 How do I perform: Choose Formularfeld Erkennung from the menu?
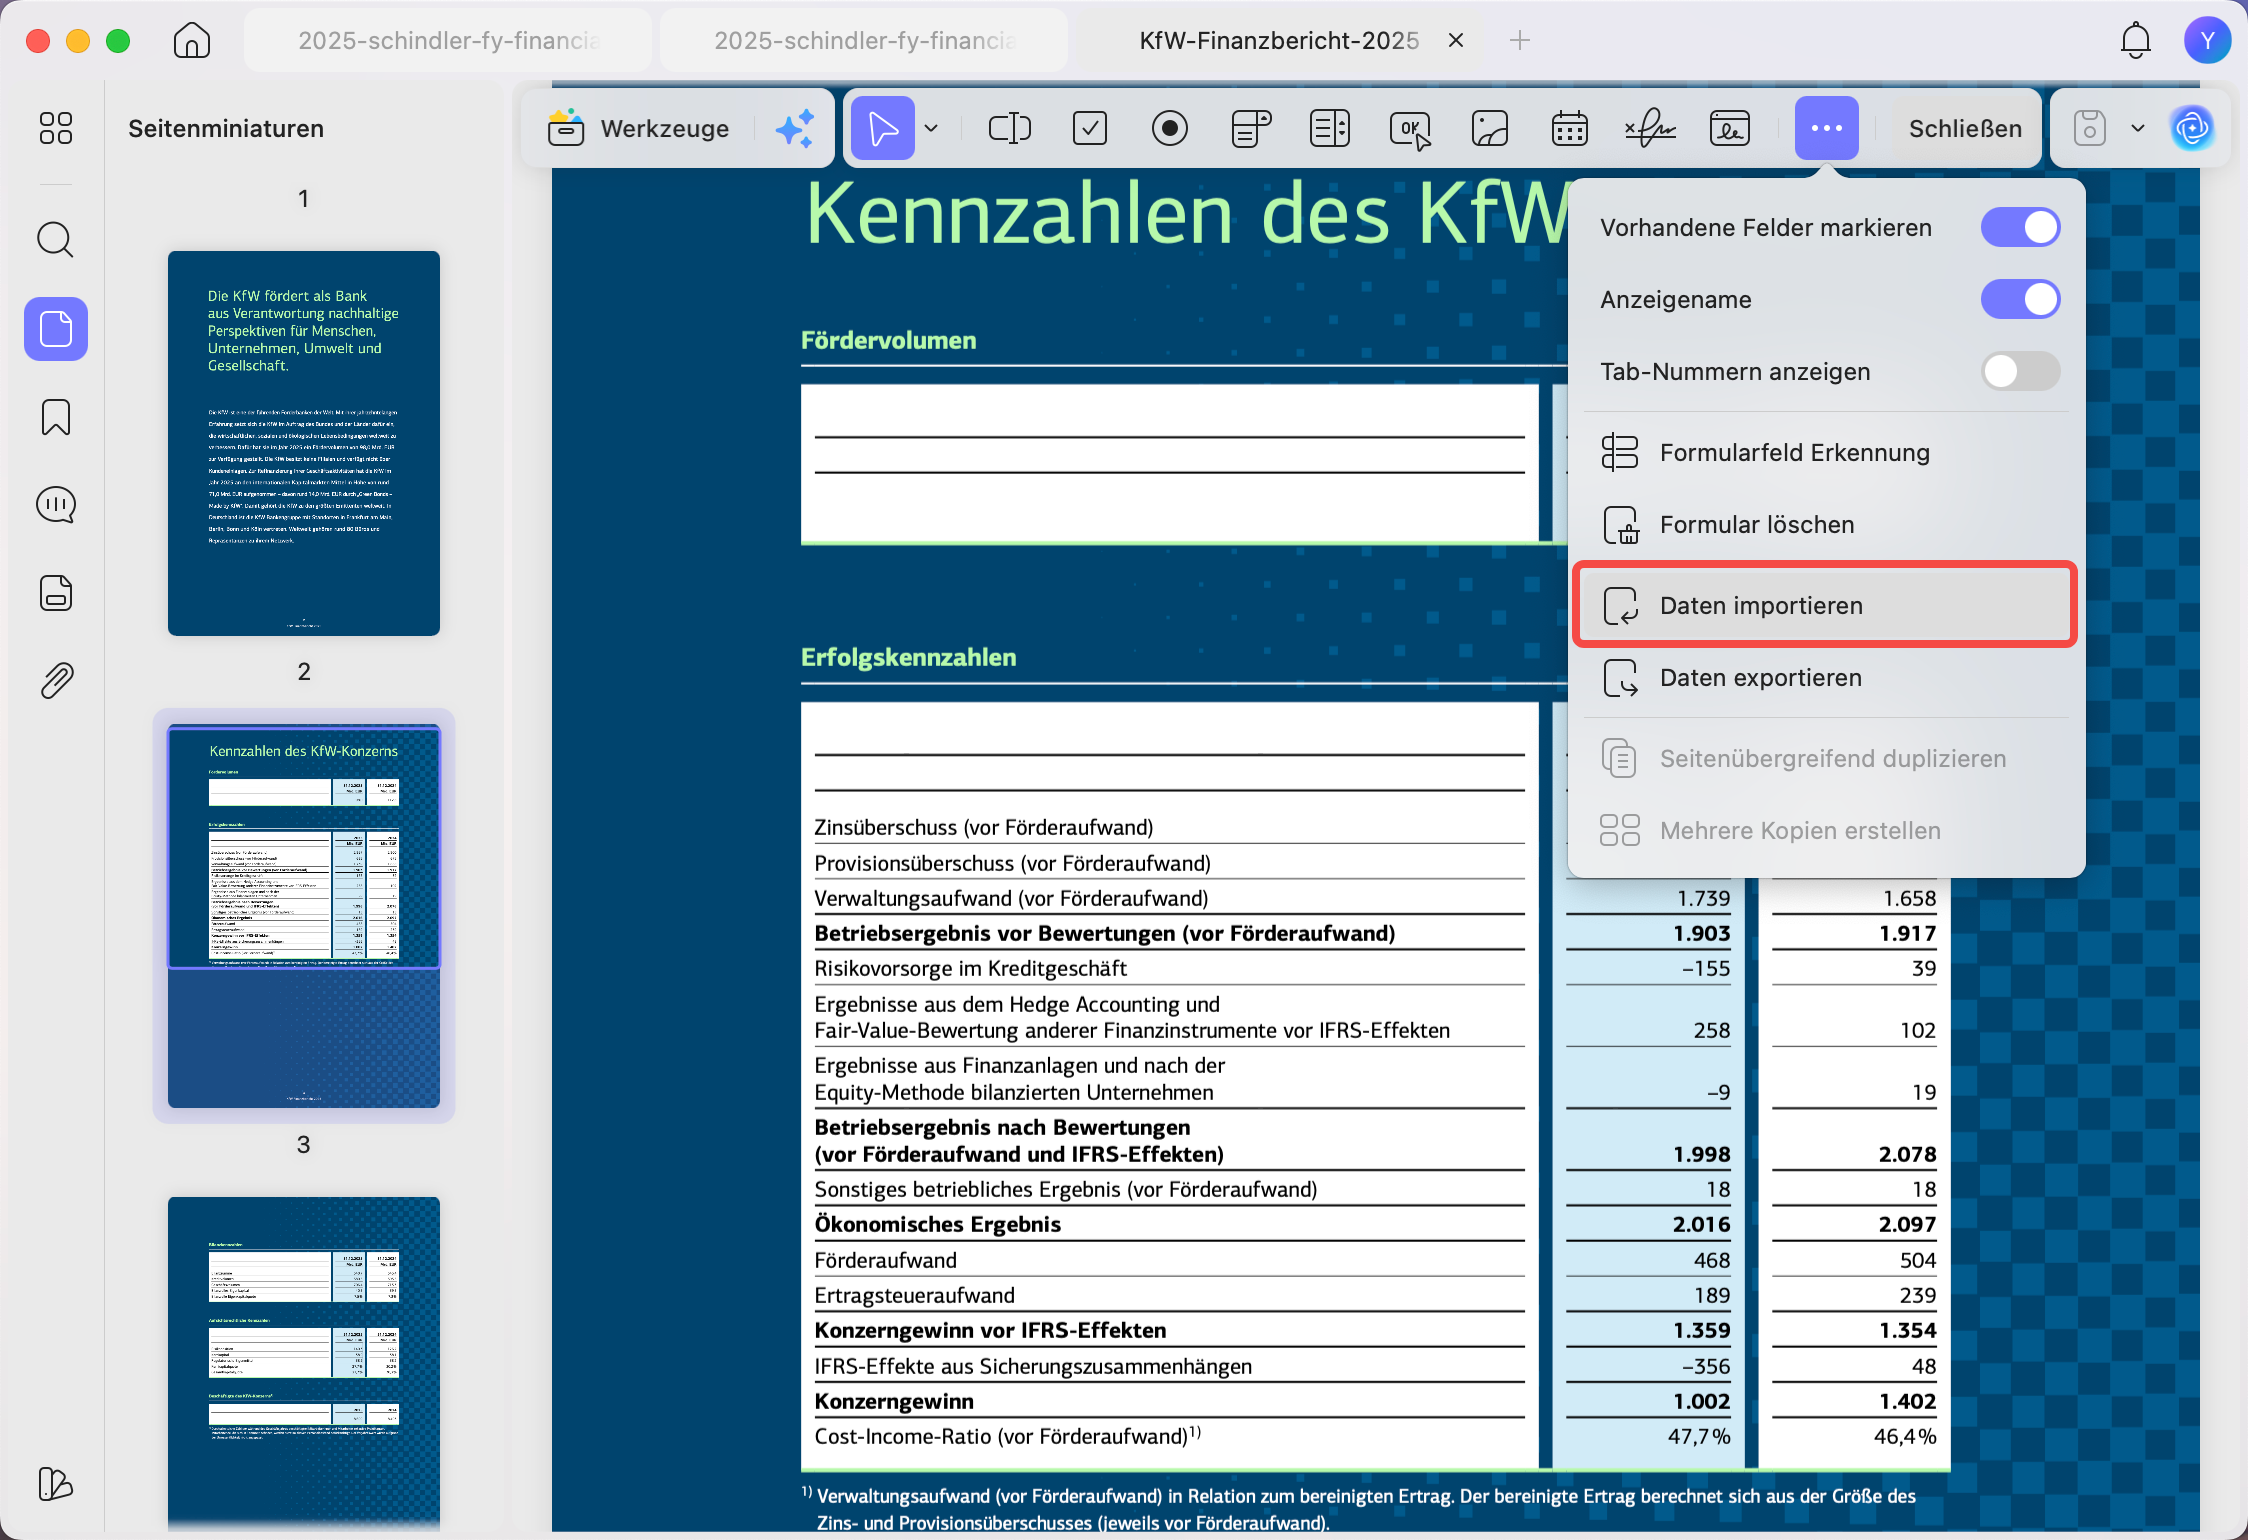[1826, 452]
